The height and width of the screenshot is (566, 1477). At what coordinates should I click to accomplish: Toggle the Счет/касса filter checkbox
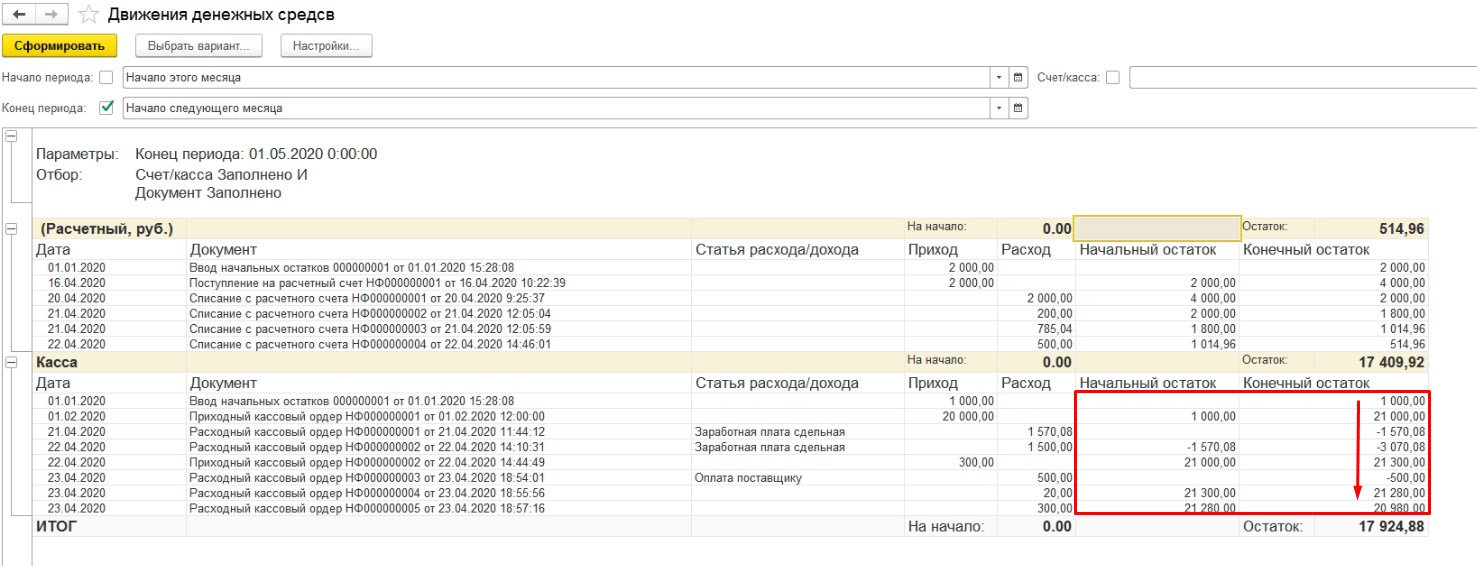point(1112,77)
